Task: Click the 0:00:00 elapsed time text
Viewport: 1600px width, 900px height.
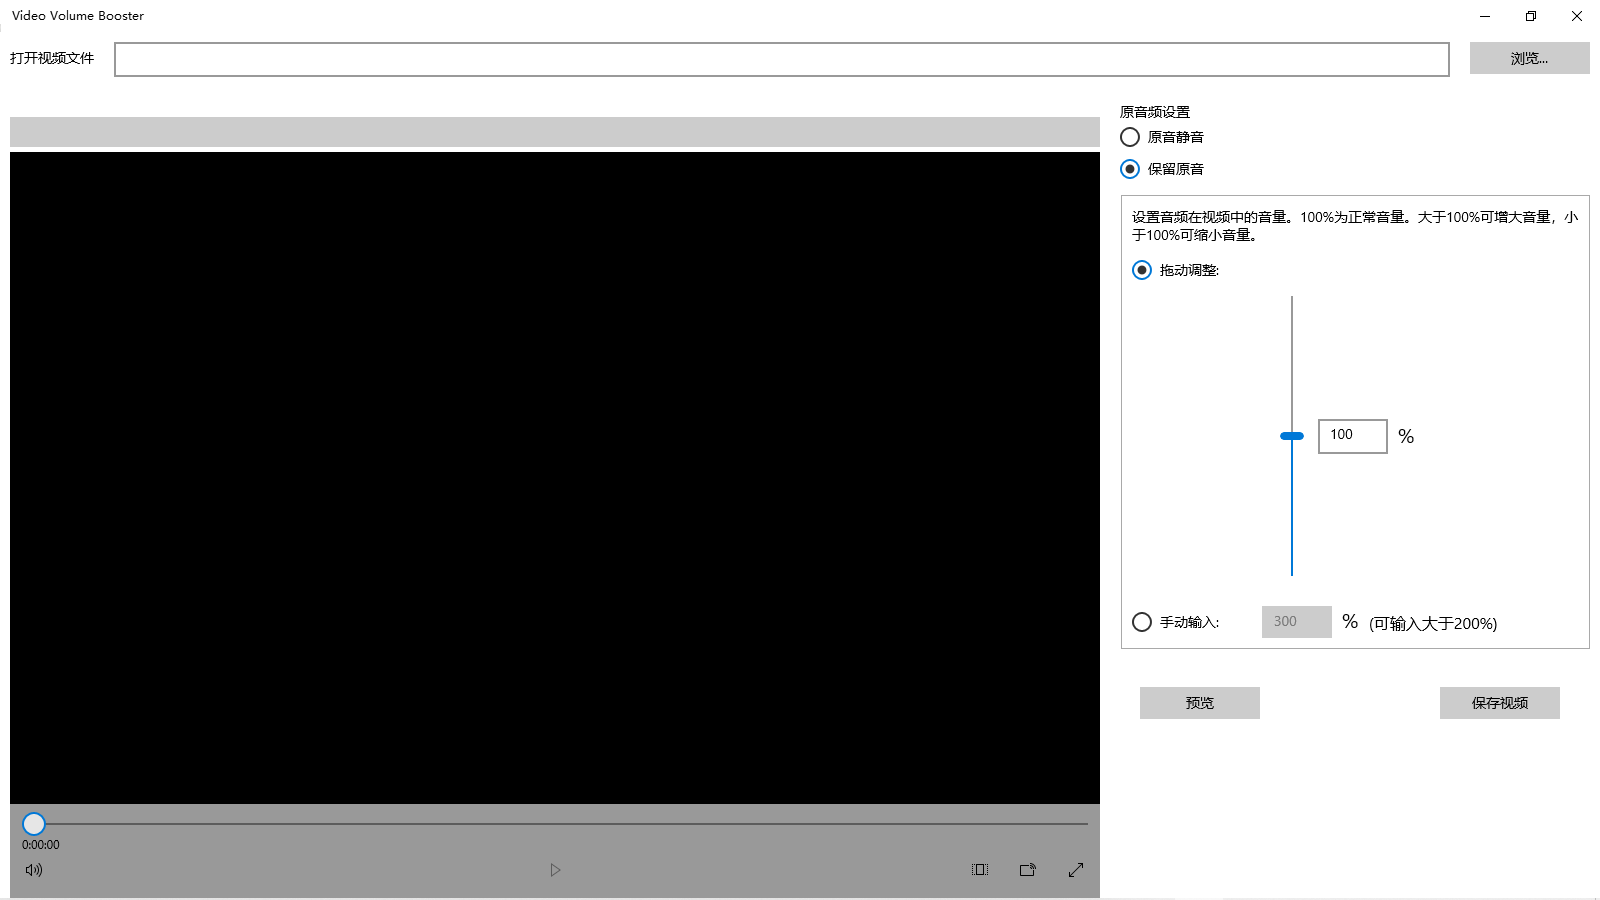Action: [41, 845]
